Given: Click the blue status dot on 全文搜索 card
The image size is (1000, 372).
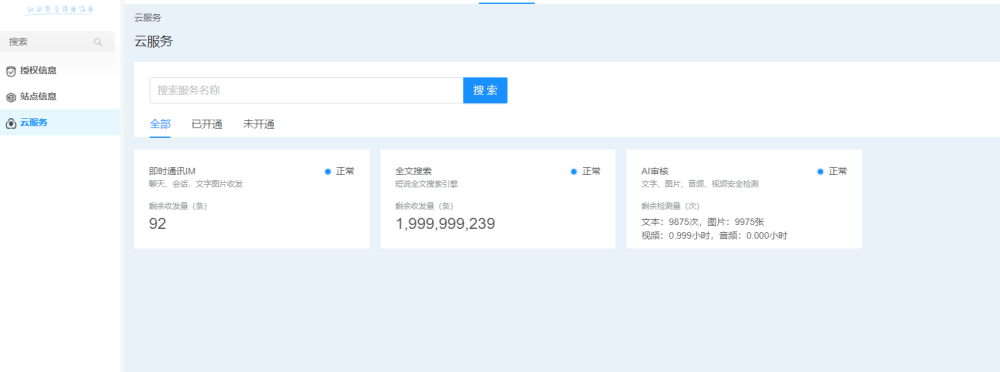Looking at the screenshot, I should [574, 172].
